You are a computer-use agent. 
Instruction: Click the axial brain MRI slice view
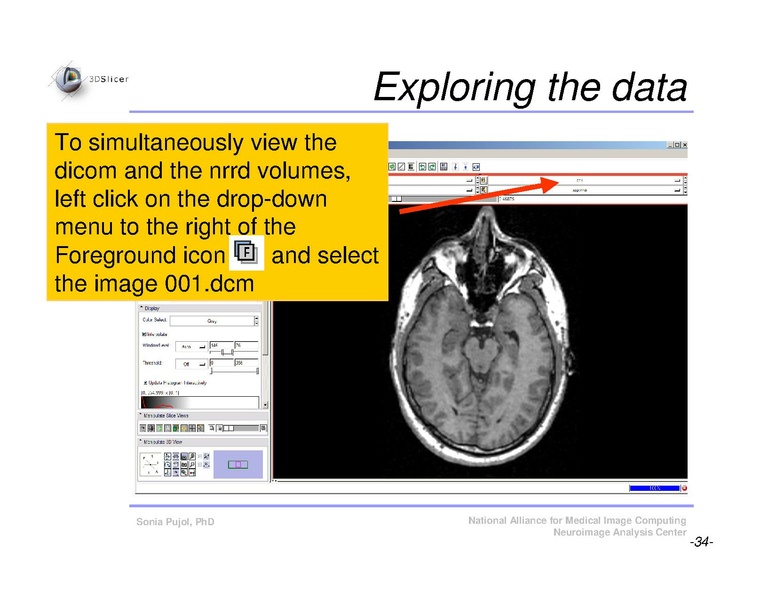pyautogui.click(x=480, y=342)
